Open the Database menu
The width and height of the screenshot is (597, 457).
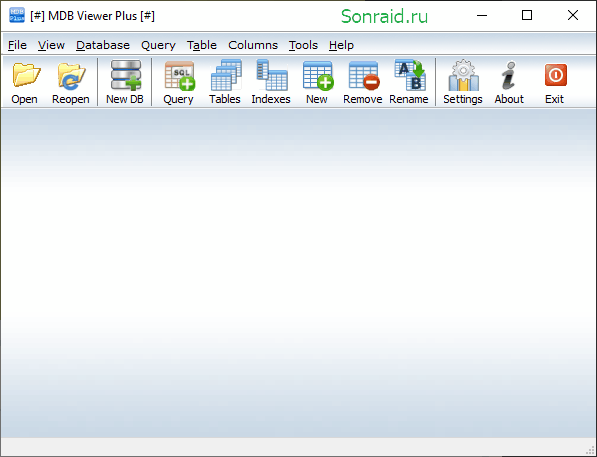103,45
